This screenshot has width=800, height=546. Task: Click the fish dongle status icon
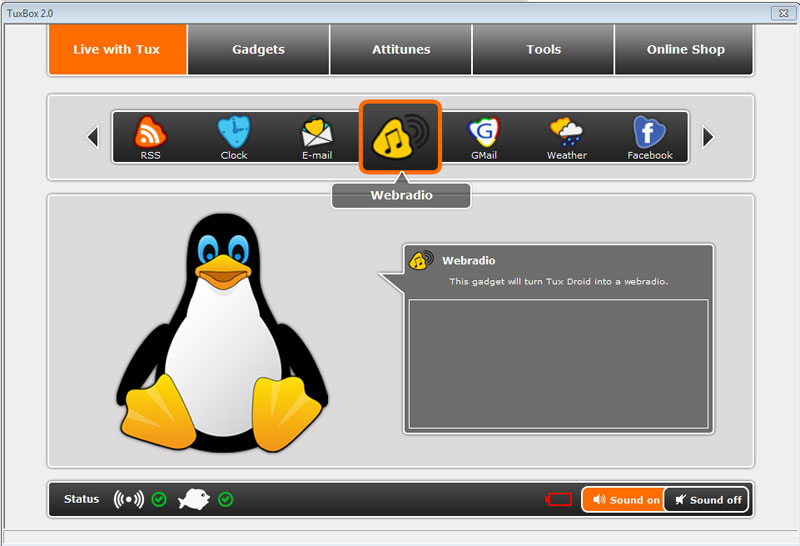(193, 499)
